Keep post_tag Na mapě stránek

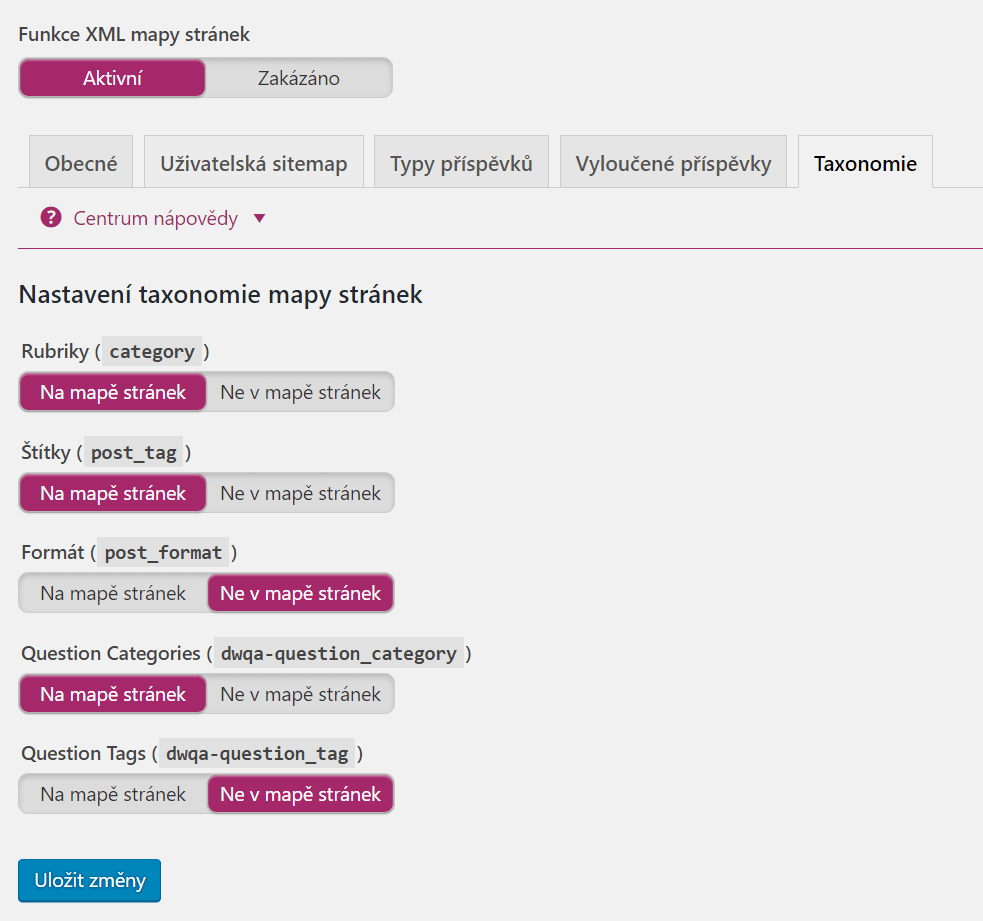click(113, 493)
